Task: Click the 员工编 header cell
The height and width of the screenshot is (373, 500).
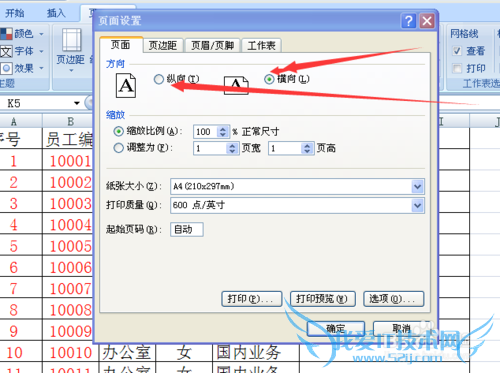Action: pos(68,139)
